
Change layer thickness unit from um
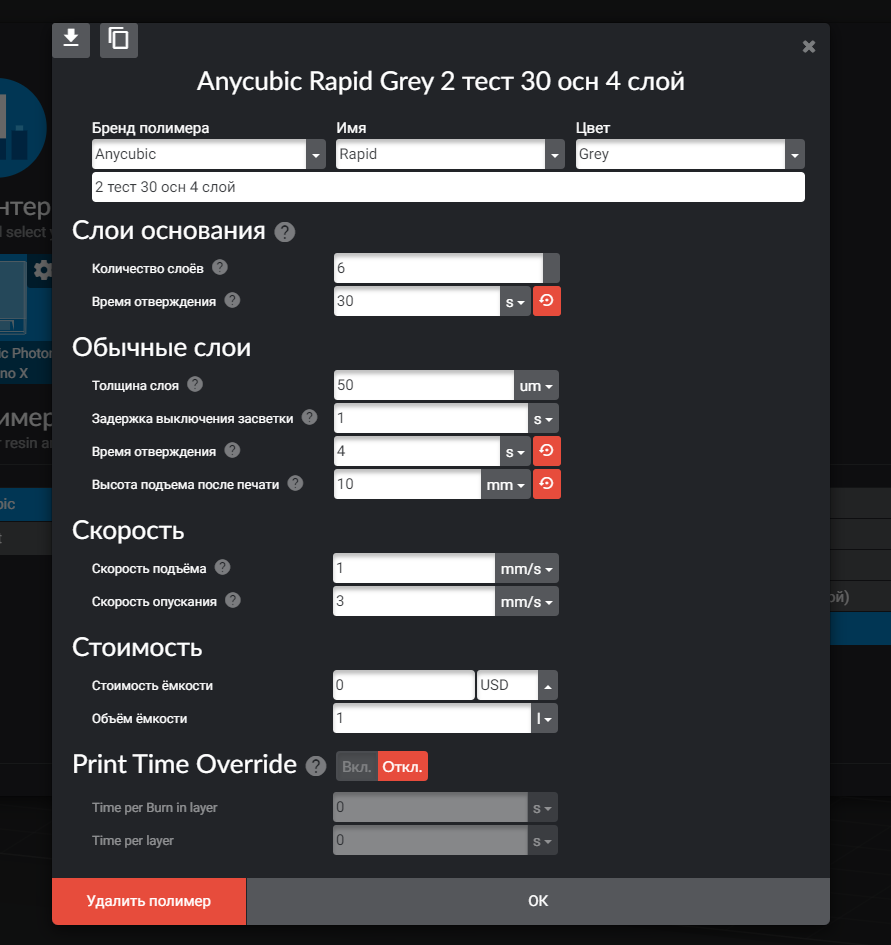536,386
